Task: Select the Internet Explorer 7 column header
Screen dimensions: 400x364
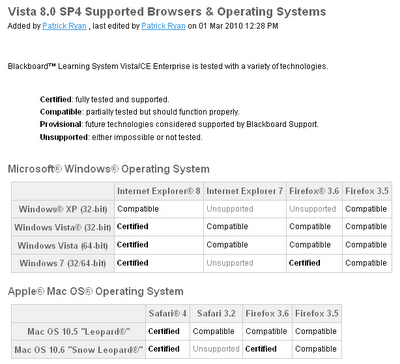Action: point(245,191)
